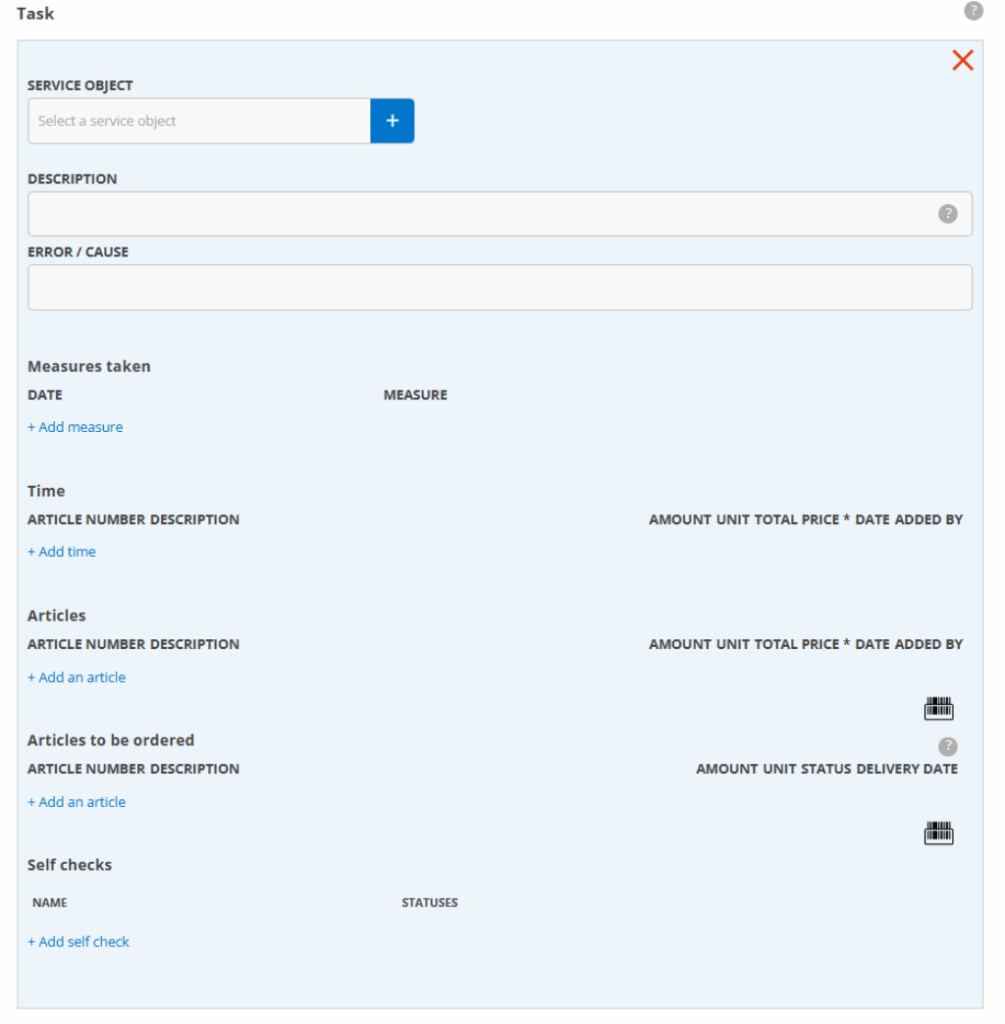Open the Select a service object dropdown

199,121
